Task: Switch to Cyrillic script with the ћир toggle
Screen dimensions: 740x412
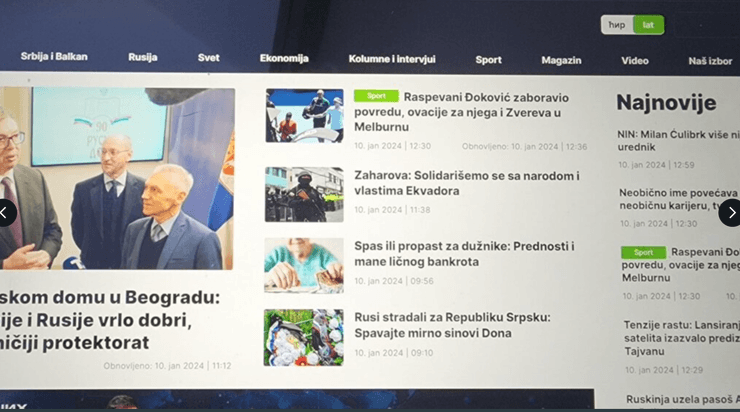Action: [x=617, y=25]
